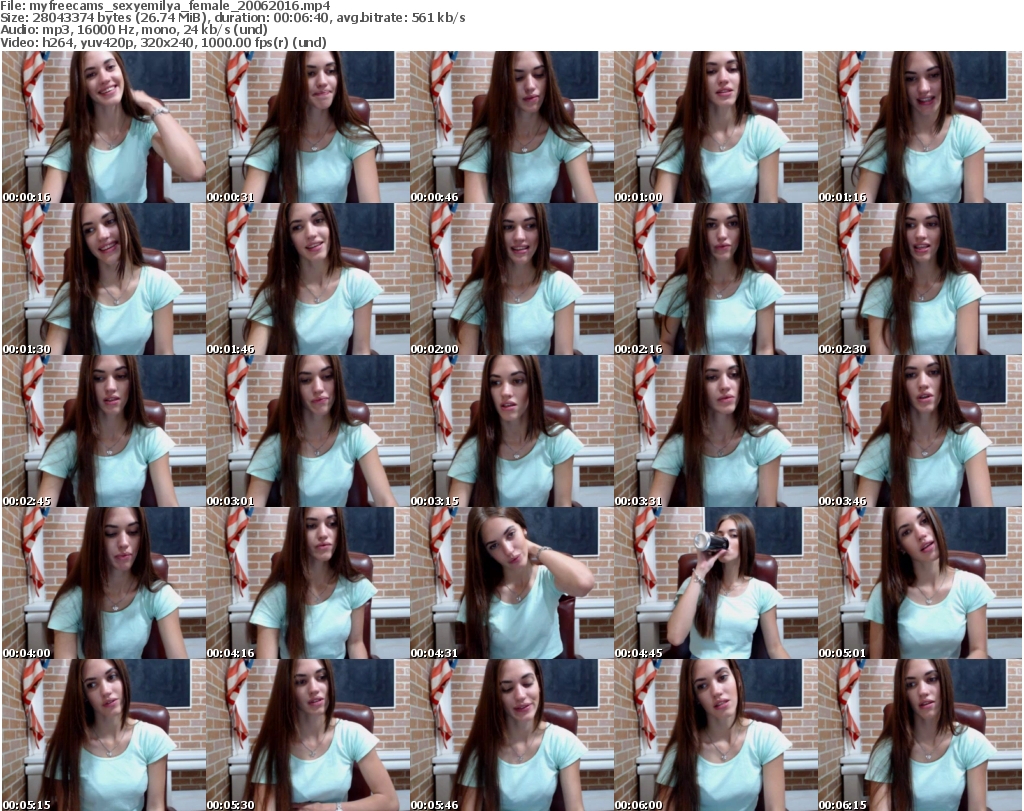Image resolution: width=1024 pixels, height=811 pixels.
Task: Choose the 00:04:00 video frame
Action: [x=104, y=583]
